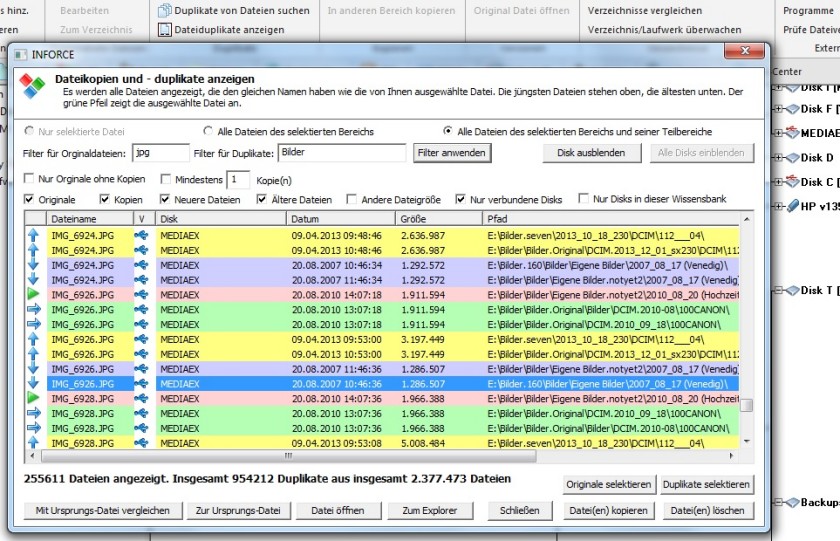This screenshot has width=840, height=541.
Task: Click the list's scroll-down arrow
Action: (x=746, y=441)
